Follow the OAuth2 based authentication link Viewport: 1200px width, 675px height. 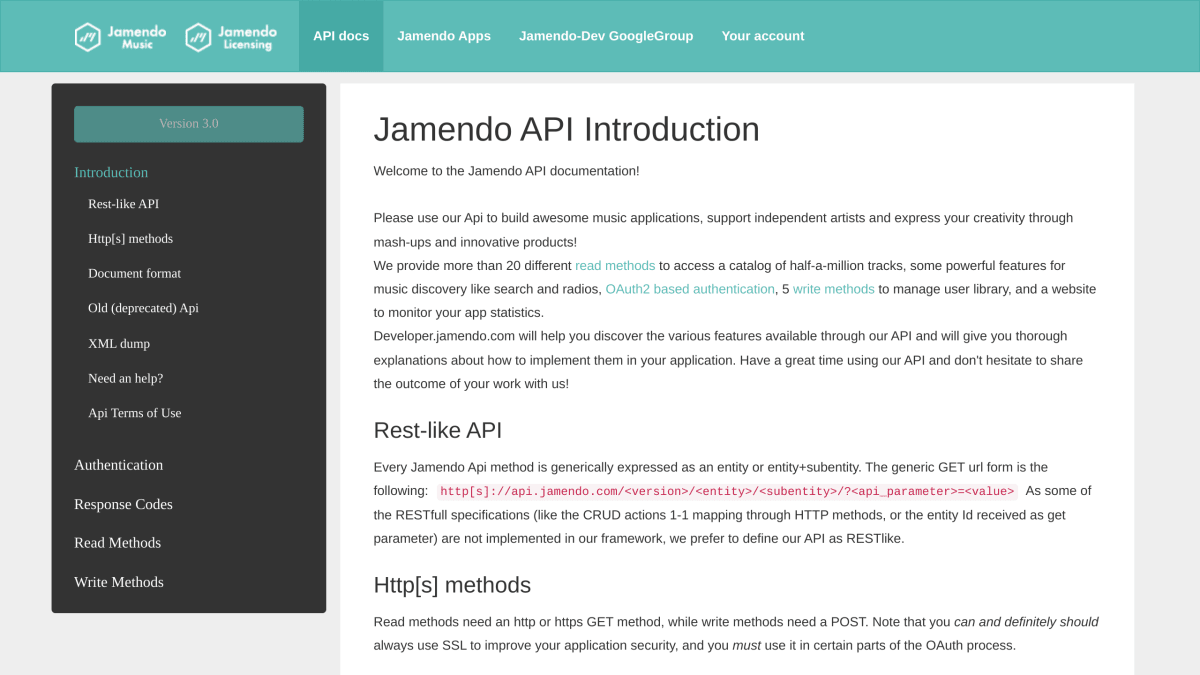pos(690,289)
